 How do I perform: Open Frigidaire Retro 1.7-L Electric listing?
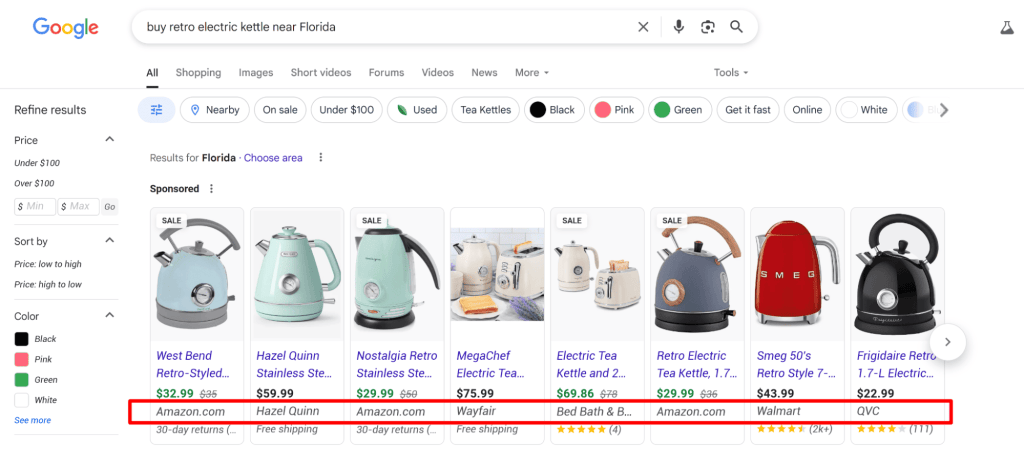(897, 364)
